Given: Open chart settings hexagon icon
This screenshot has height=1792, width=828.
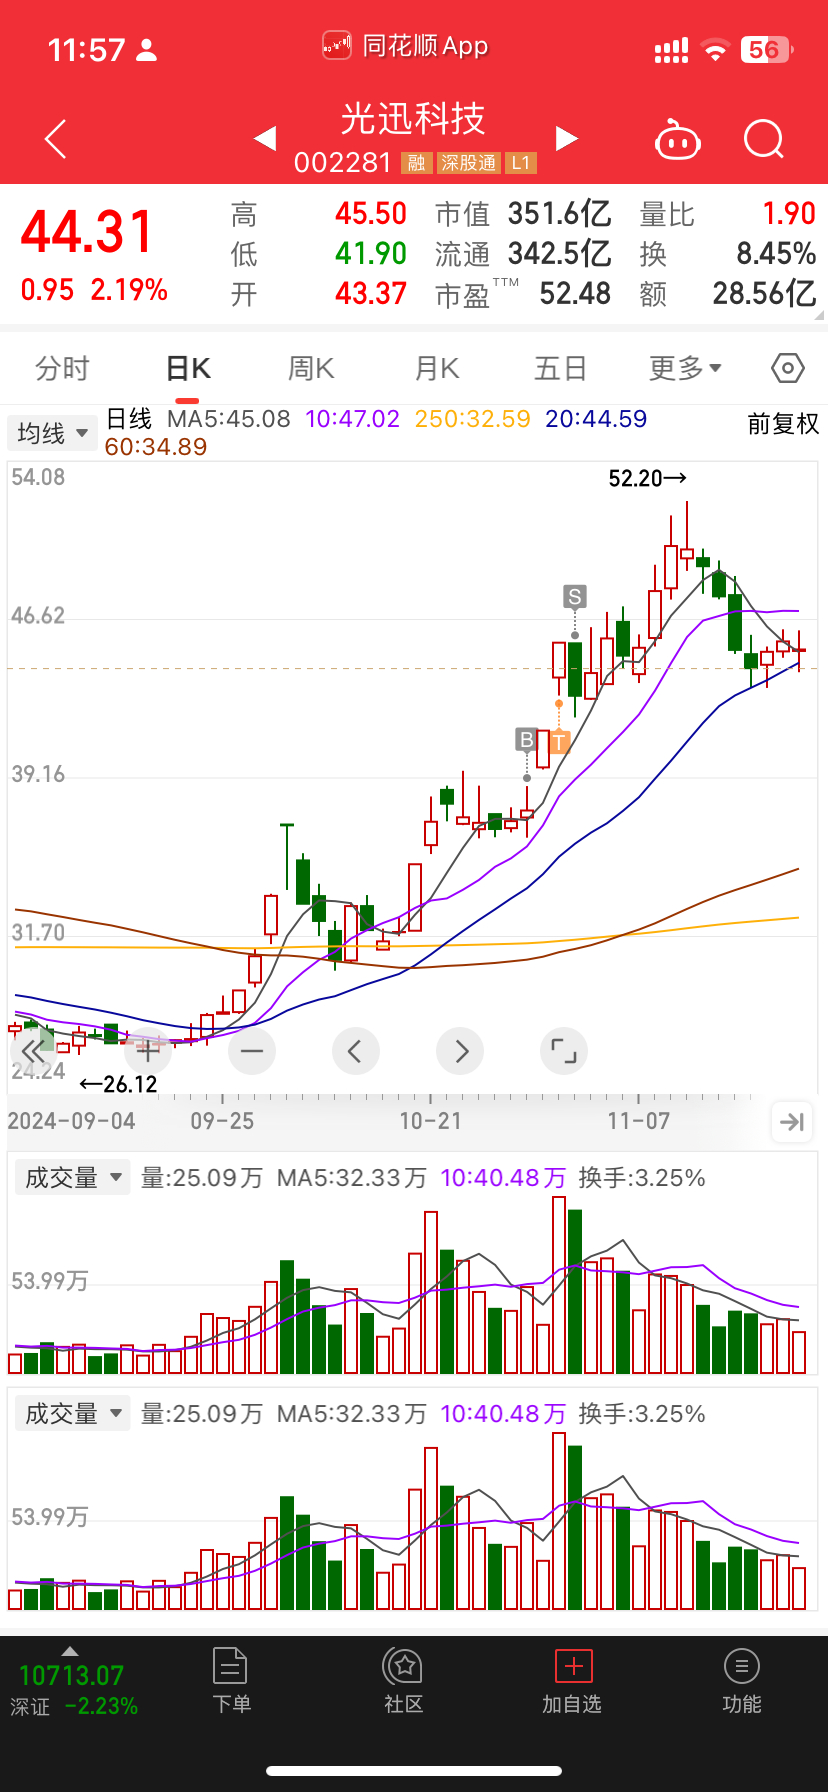Looking at the screenshot, I should [788, 369].
